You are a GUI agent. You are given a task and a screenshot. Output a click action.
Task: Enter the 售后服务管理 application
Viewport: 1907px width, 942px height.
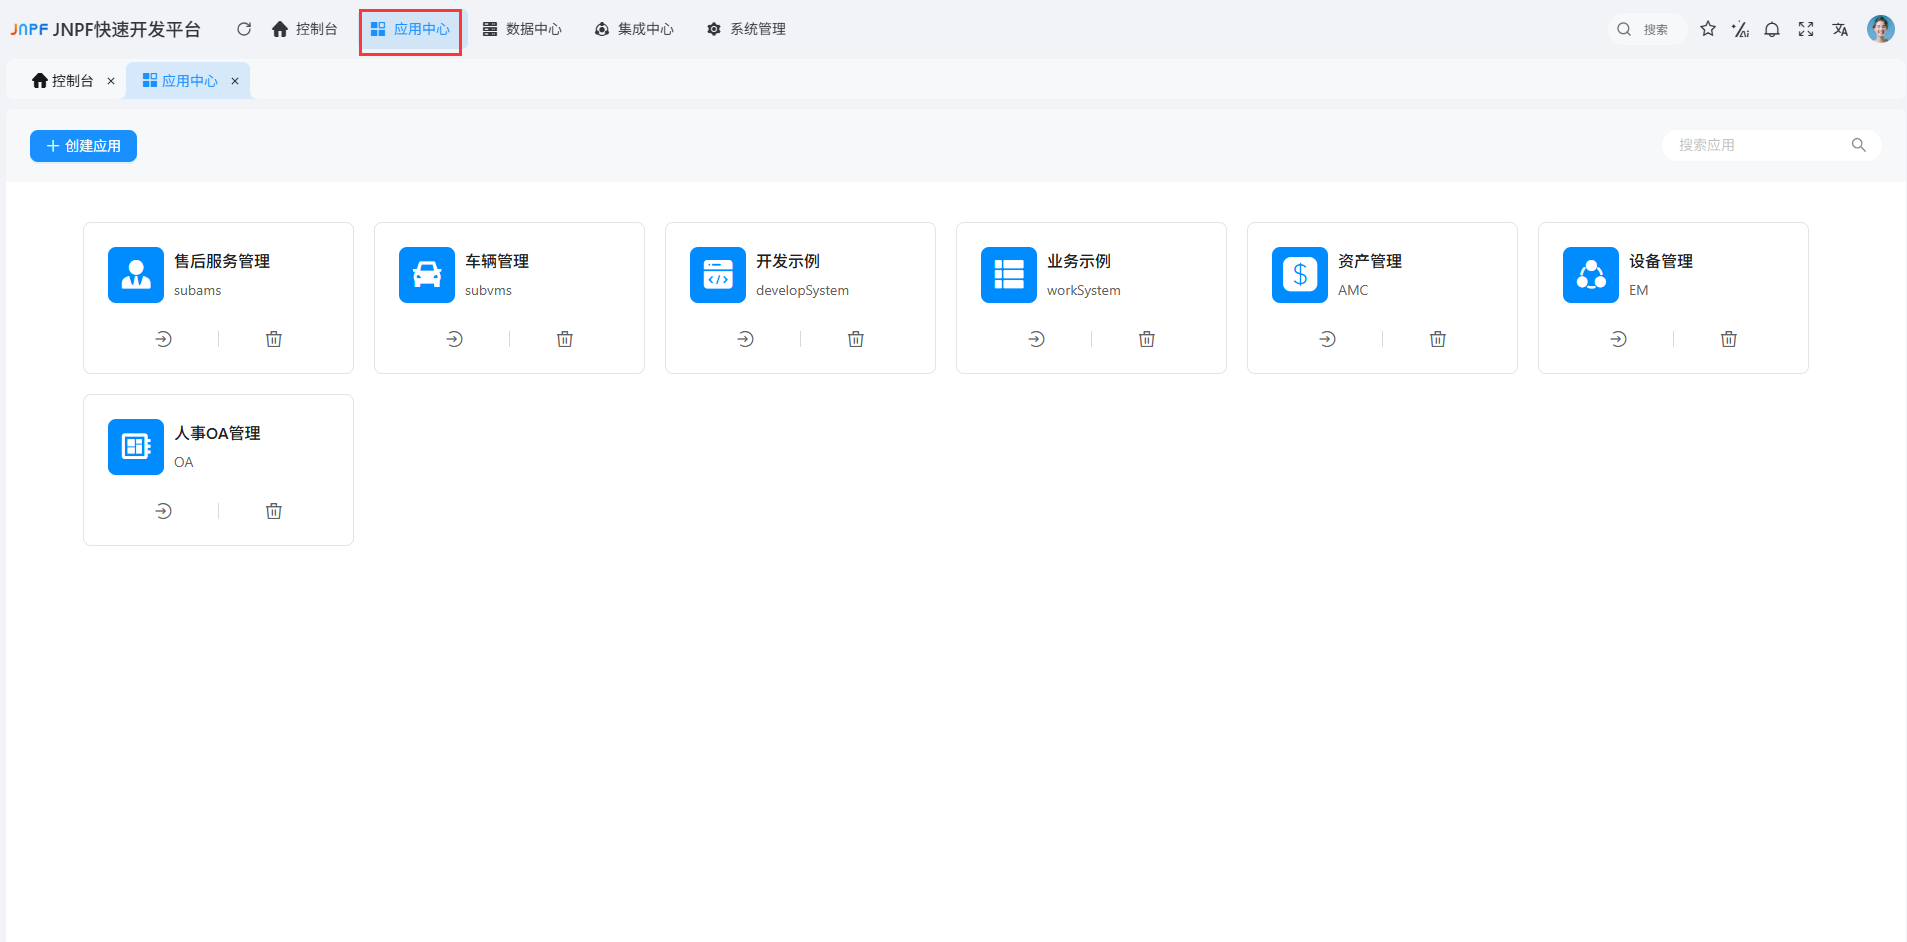[164, 339]
